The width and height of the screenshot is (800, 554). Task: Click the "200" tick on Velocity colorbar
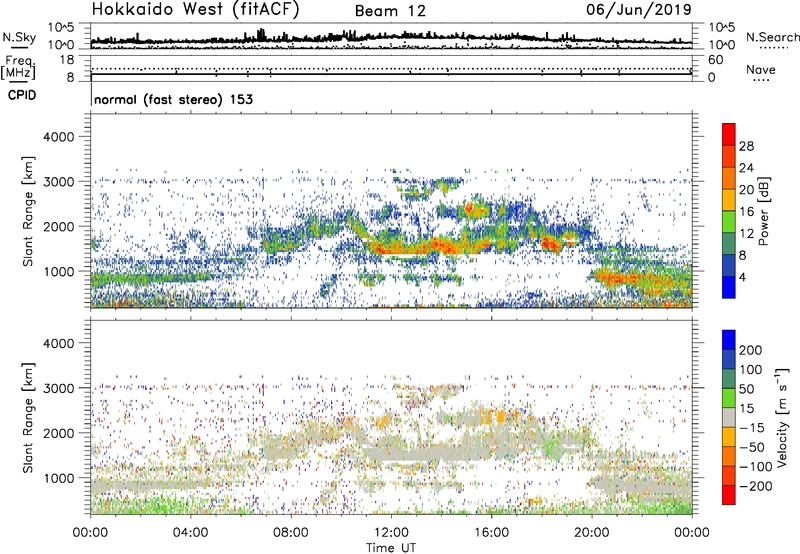[751, 350]
